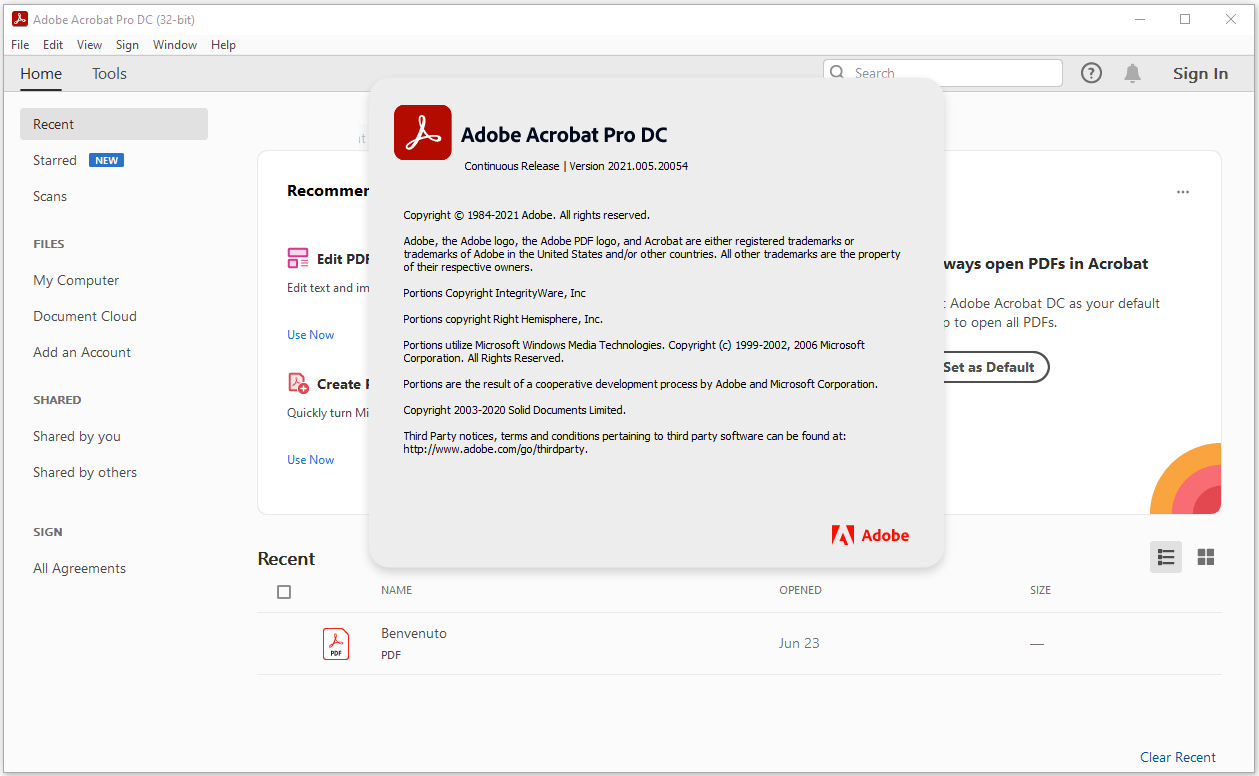This screenshot has height=776, width=1259.
Task: Click the Recent section heading
Action: click(286, 559)
